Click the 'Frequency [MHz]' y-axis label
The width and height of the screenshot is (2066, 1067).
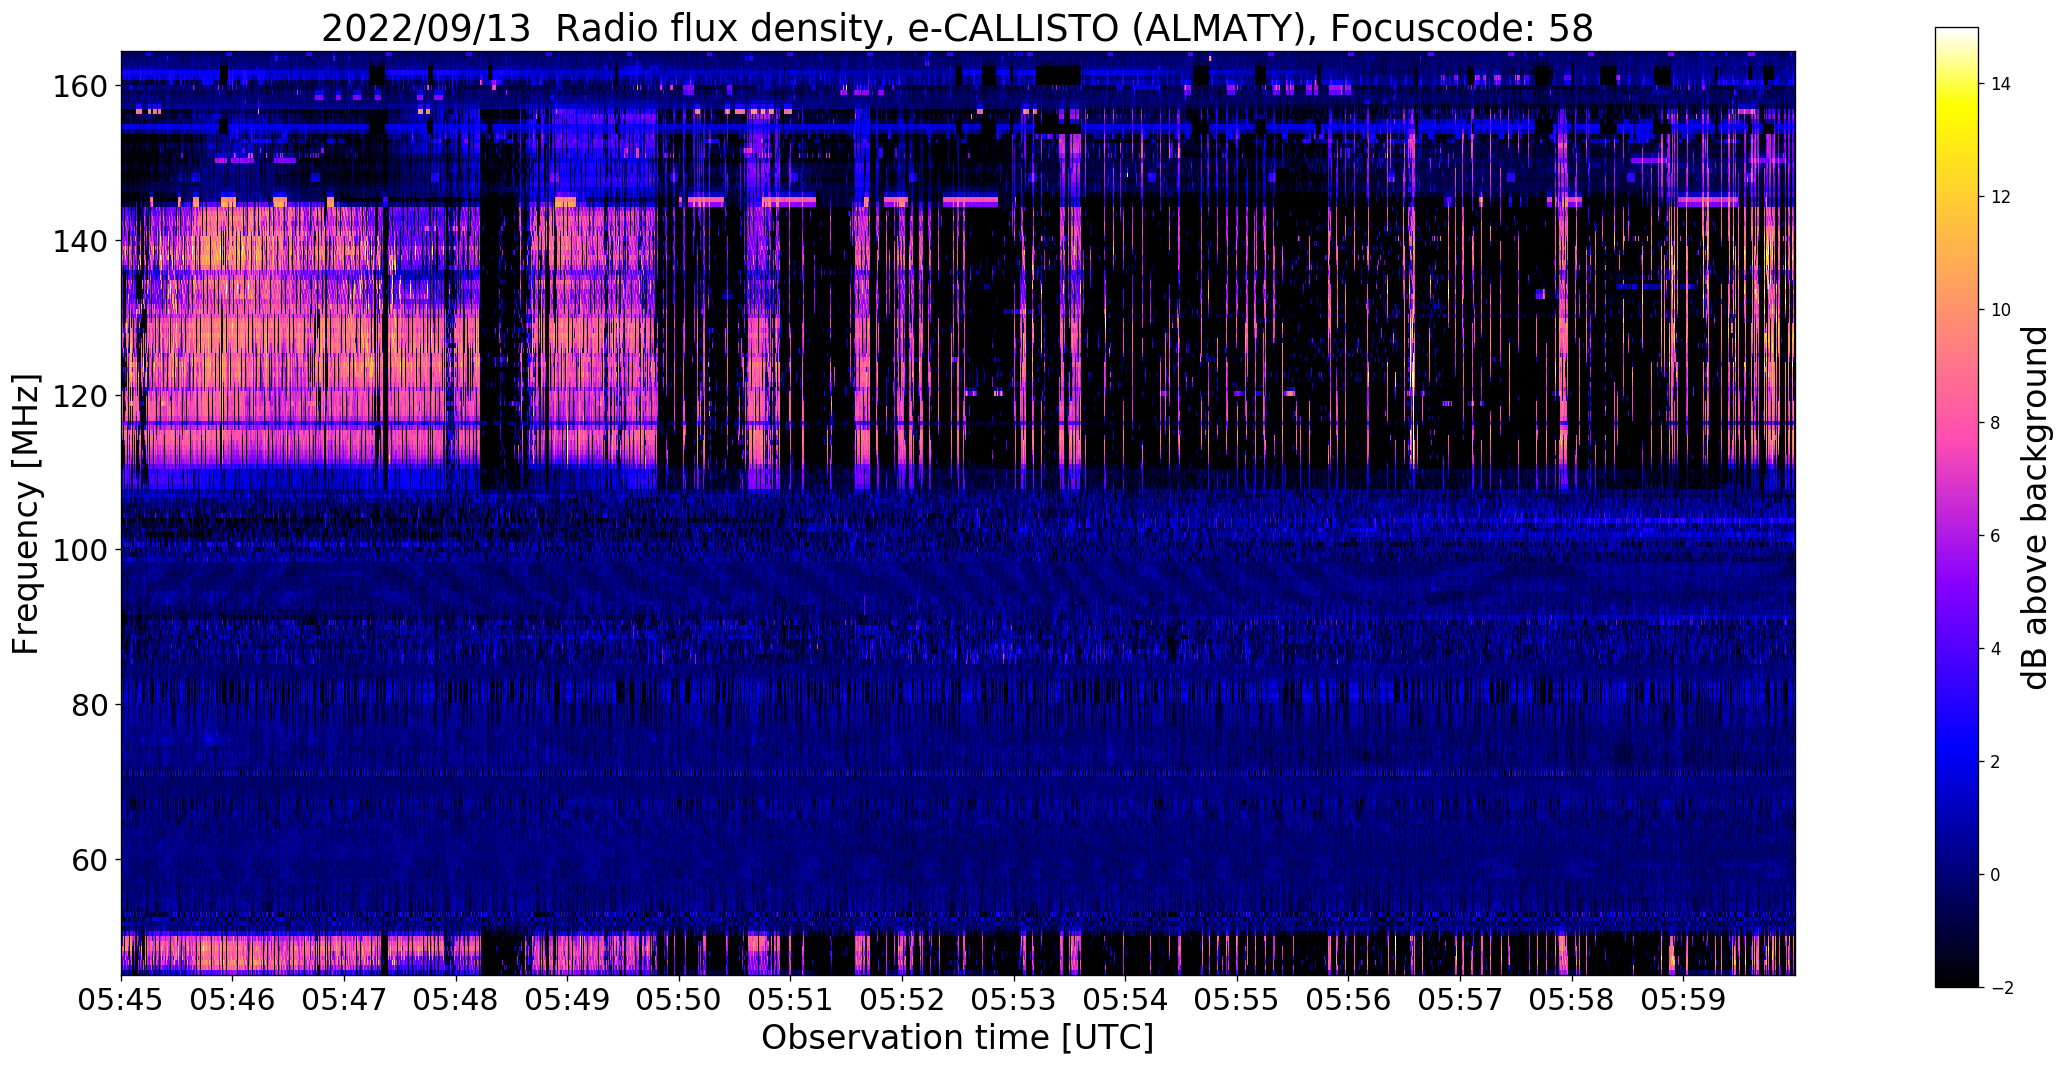coord(26,514)
